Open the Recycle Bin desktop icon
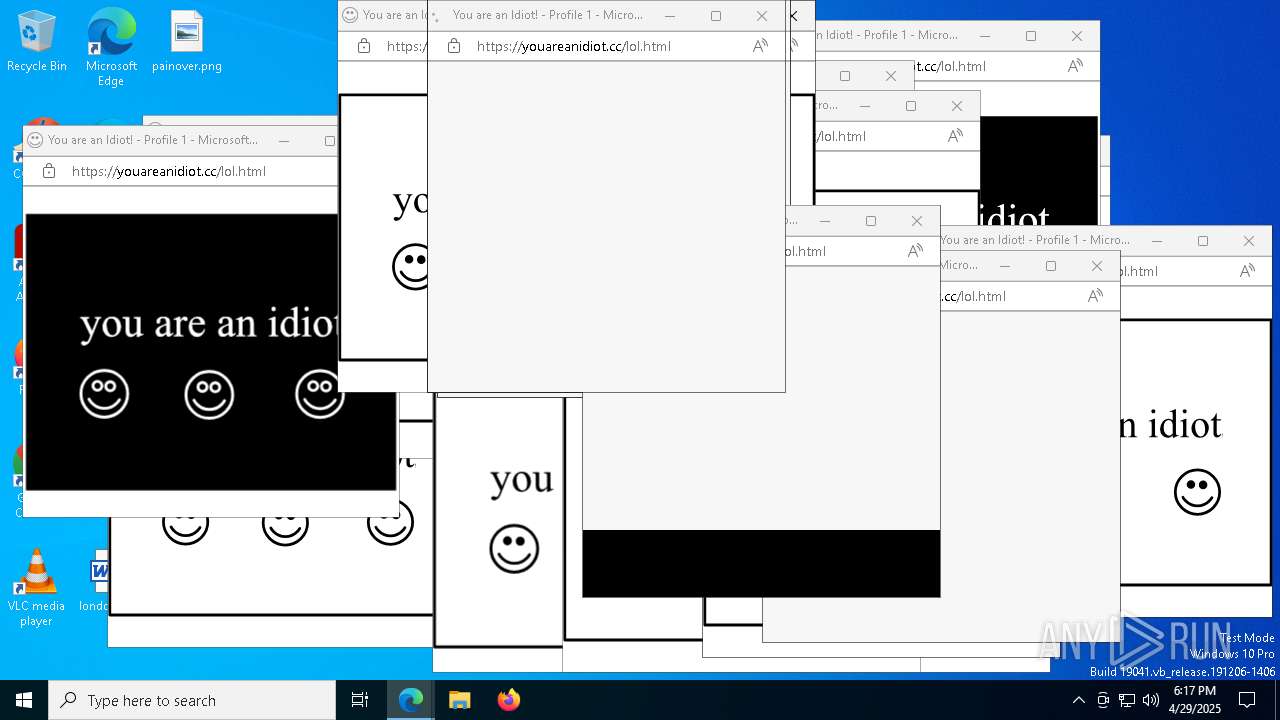Image resolution: width=1280 pixels, height=720 pixels. 37,42
